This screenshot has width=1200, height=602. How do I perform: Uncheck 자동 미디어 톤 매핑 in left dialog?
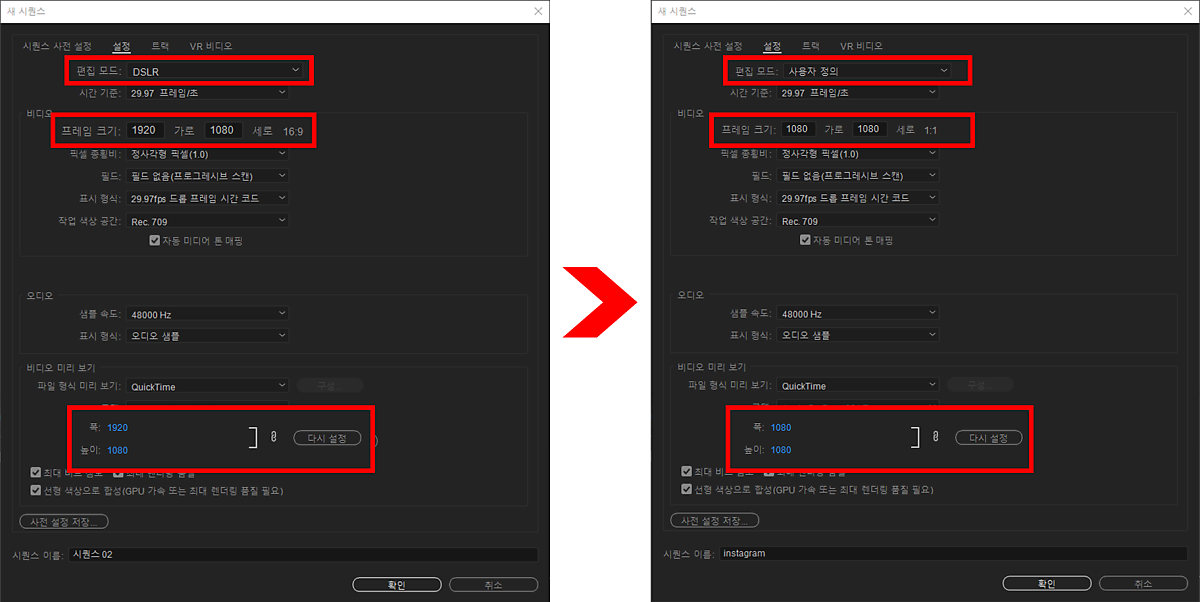coord(154,241)
